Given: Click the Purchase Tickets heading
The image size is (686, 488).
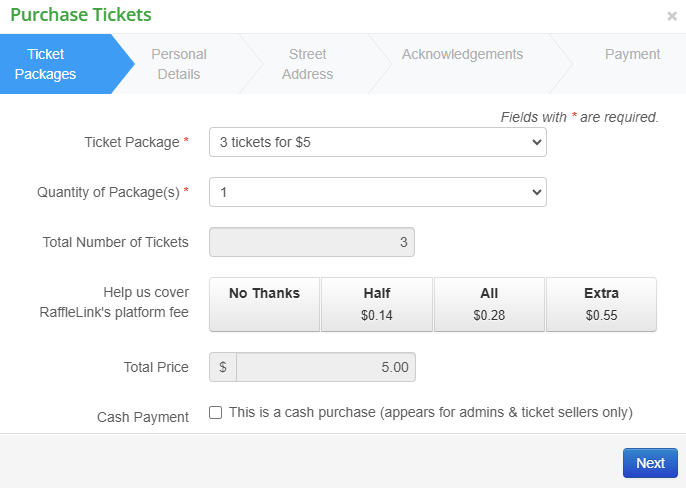Looking at the screenshot, I should [x=81, y=15].
